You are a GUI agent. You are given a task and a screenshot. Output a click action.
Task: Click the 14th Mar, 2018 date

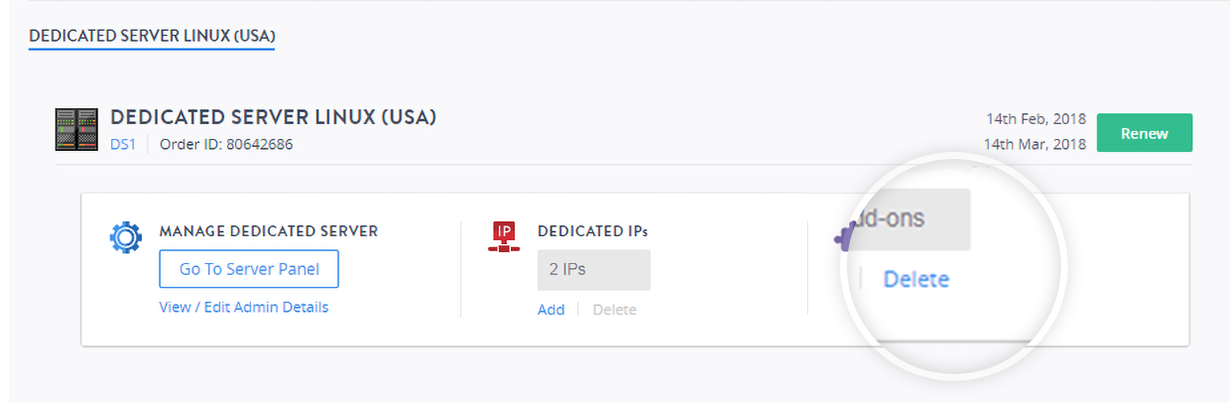(1035, 144)
